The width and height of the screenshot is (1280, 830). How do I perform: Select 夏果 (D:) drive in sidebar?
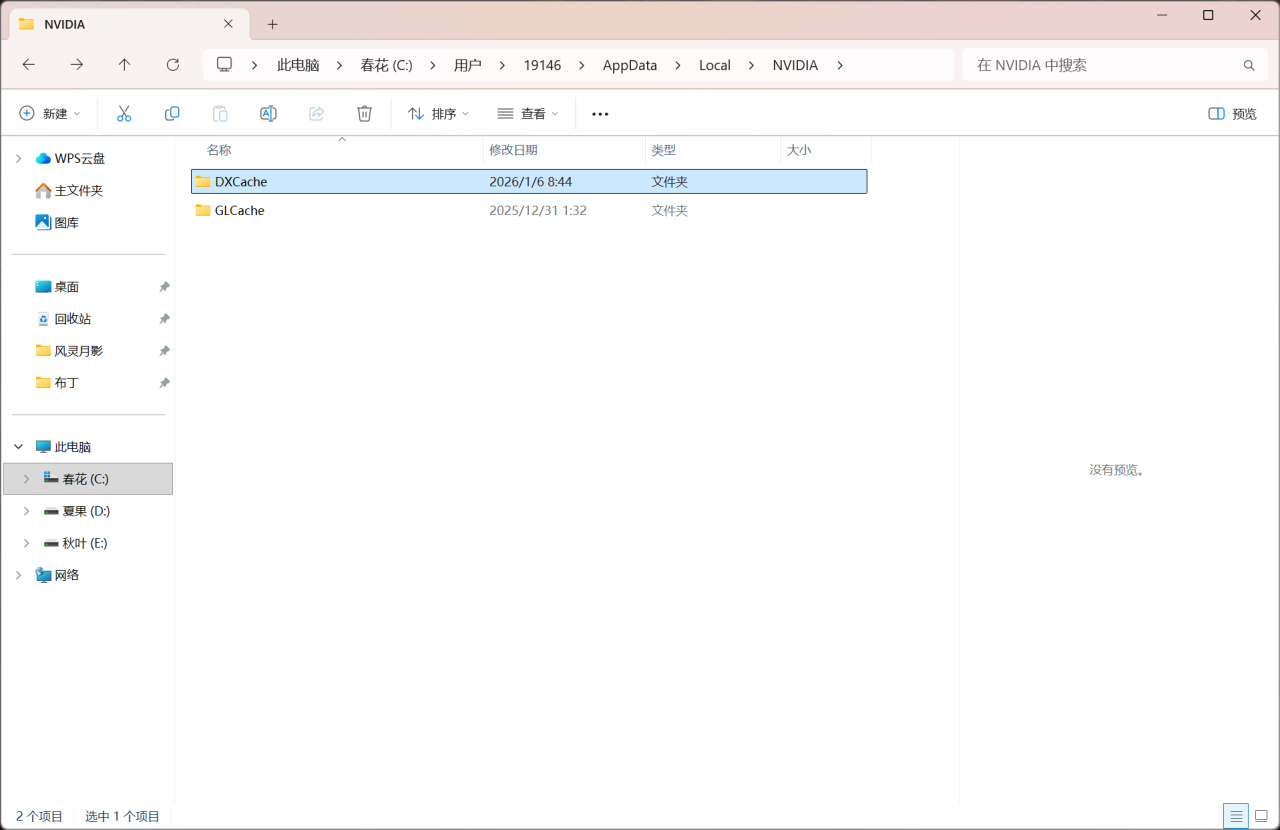tap(88, 511)
